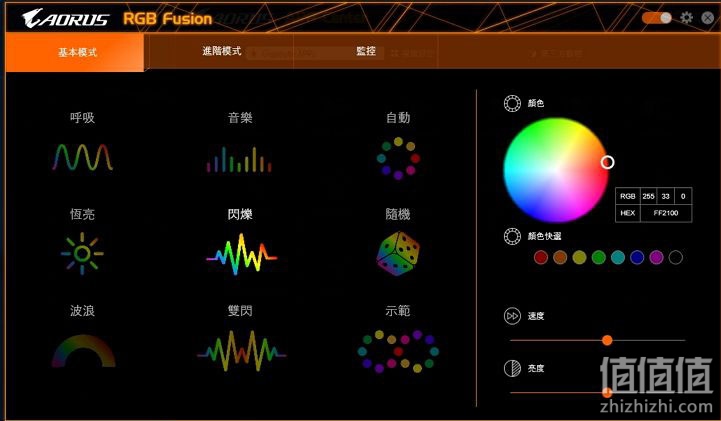Click the color wheel selector handle
Viewport: 721px width, 421px height.
point(607,162)
